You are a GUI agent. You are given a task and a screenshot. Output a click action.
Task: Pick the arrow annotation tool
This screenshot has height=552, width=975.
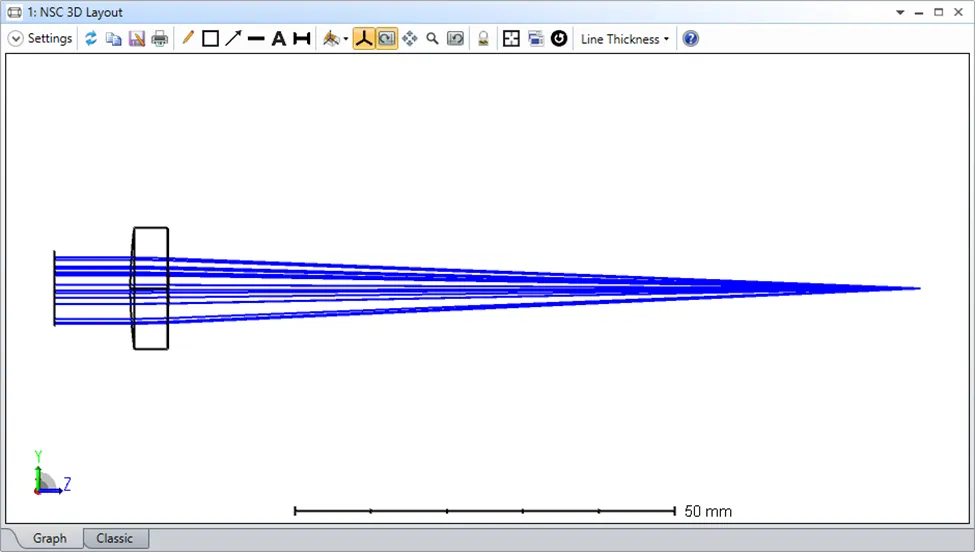point(233,39)
